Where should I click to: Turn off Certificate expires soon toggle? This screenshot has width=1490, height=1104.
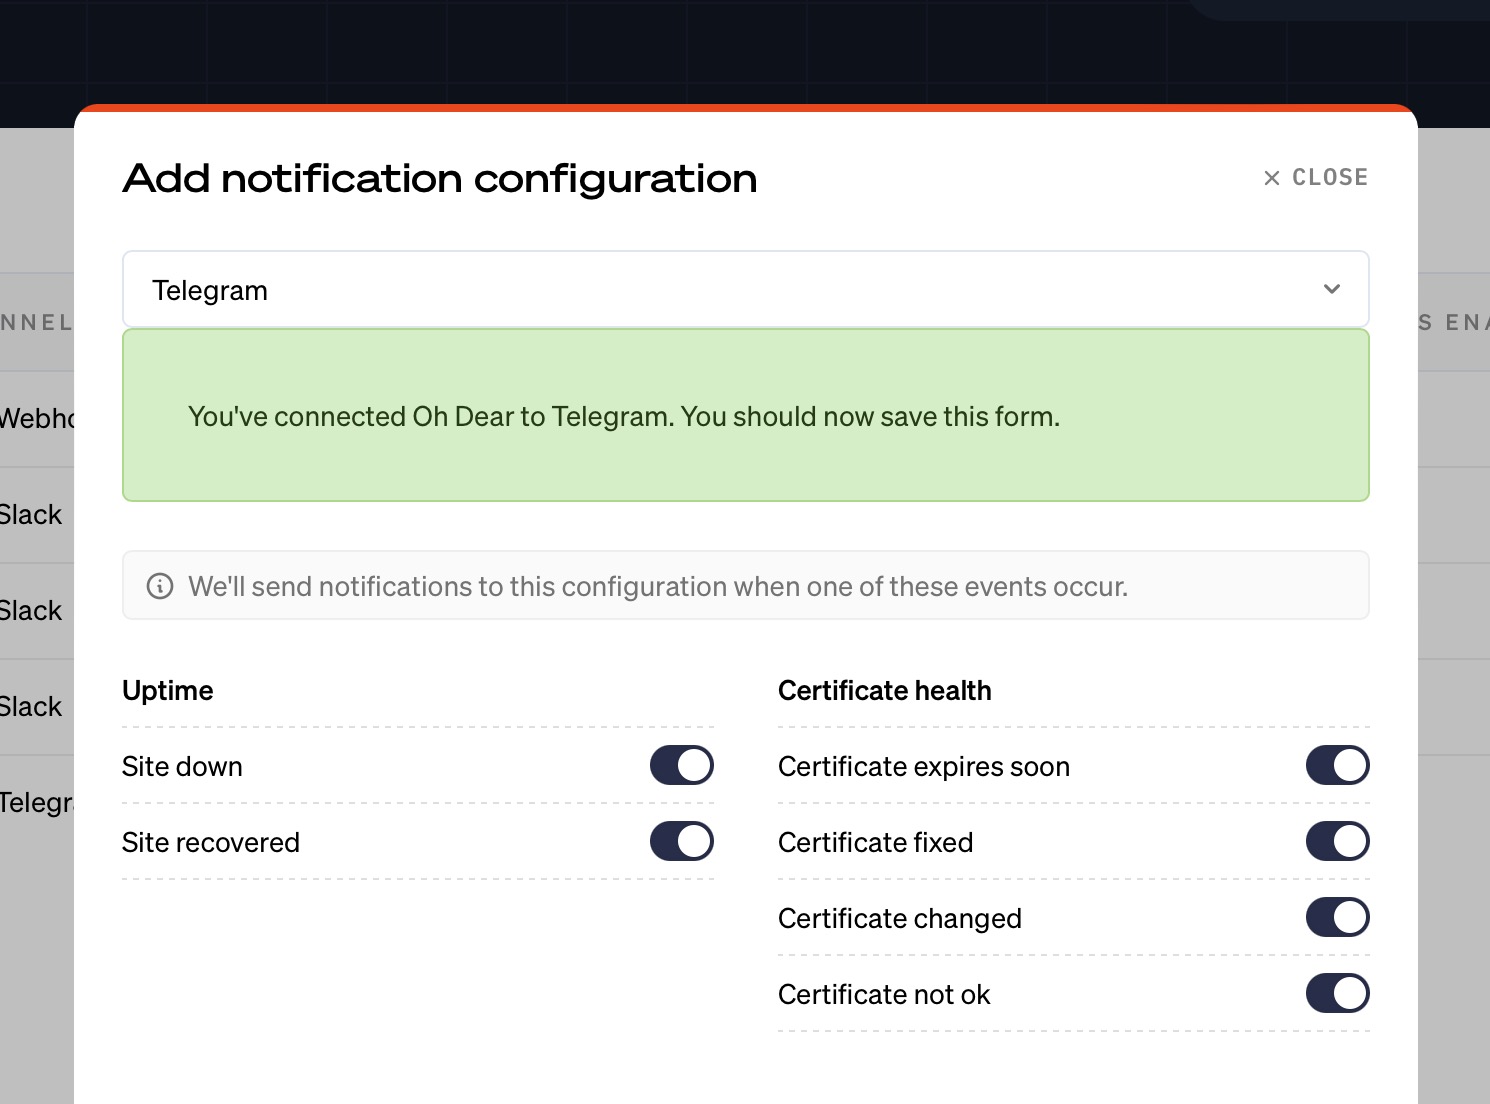[x=1337, y=766]
